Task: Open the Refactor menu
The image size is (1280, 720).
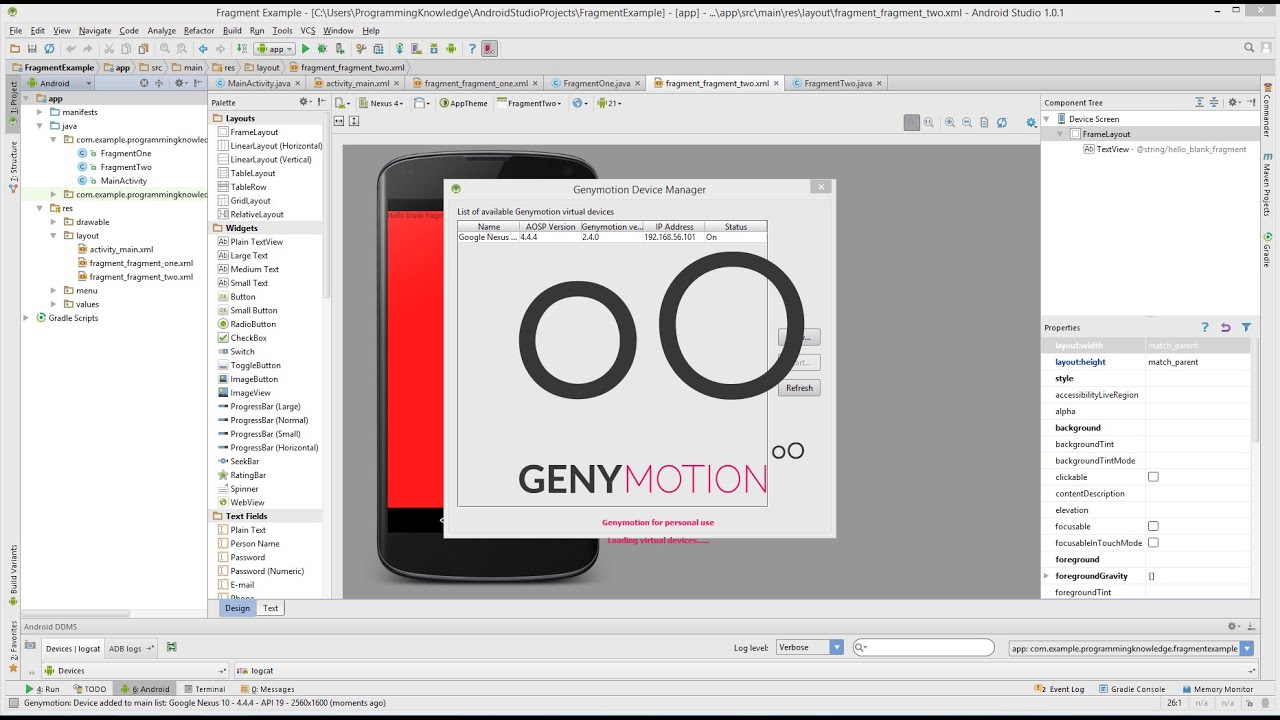Action: coord(198,31)
